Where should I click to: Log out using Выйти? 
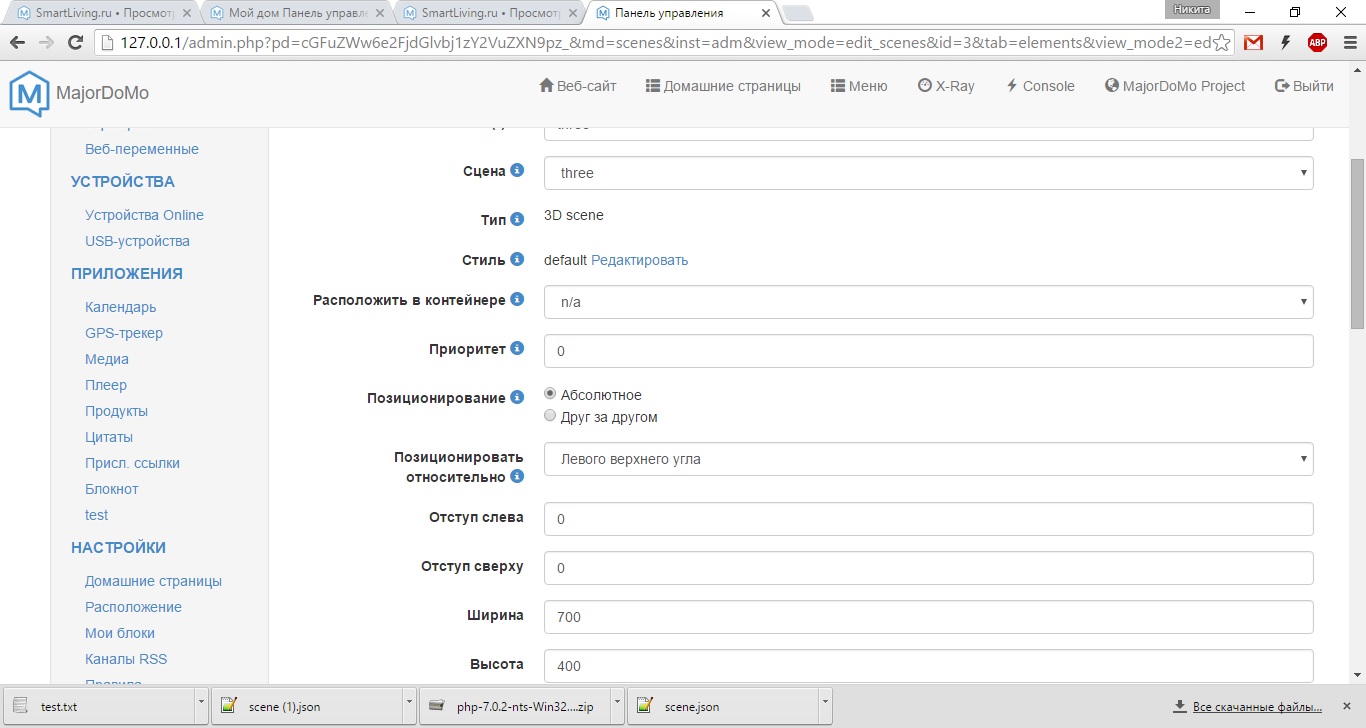[1304, 86]
